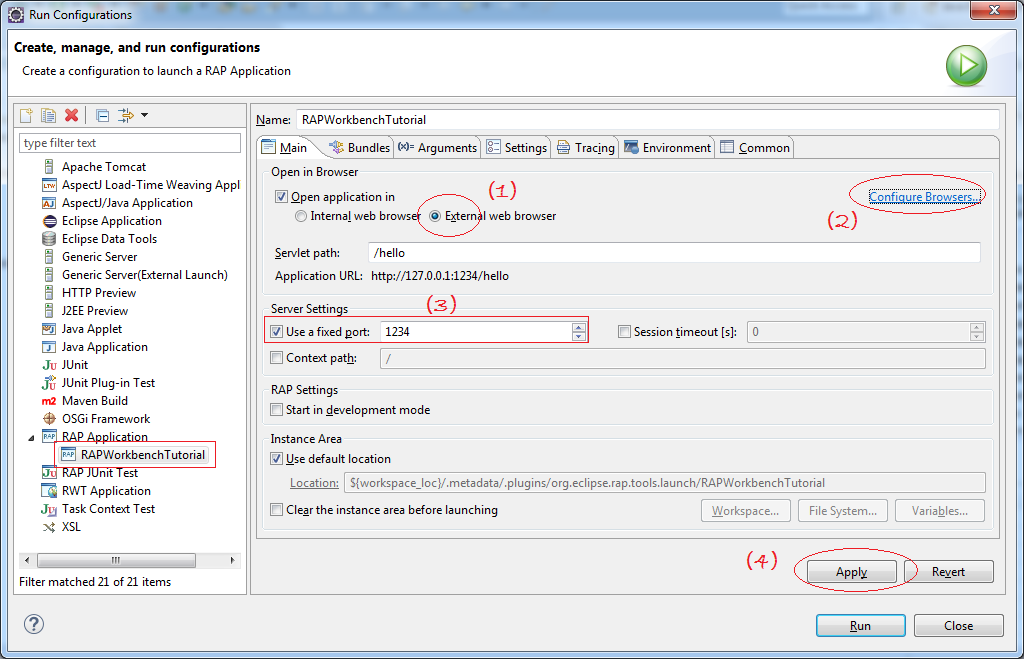Viewport: 1024px width, 659px height.
Task: Enable Clear the instance area before launching
Action: 276,510
